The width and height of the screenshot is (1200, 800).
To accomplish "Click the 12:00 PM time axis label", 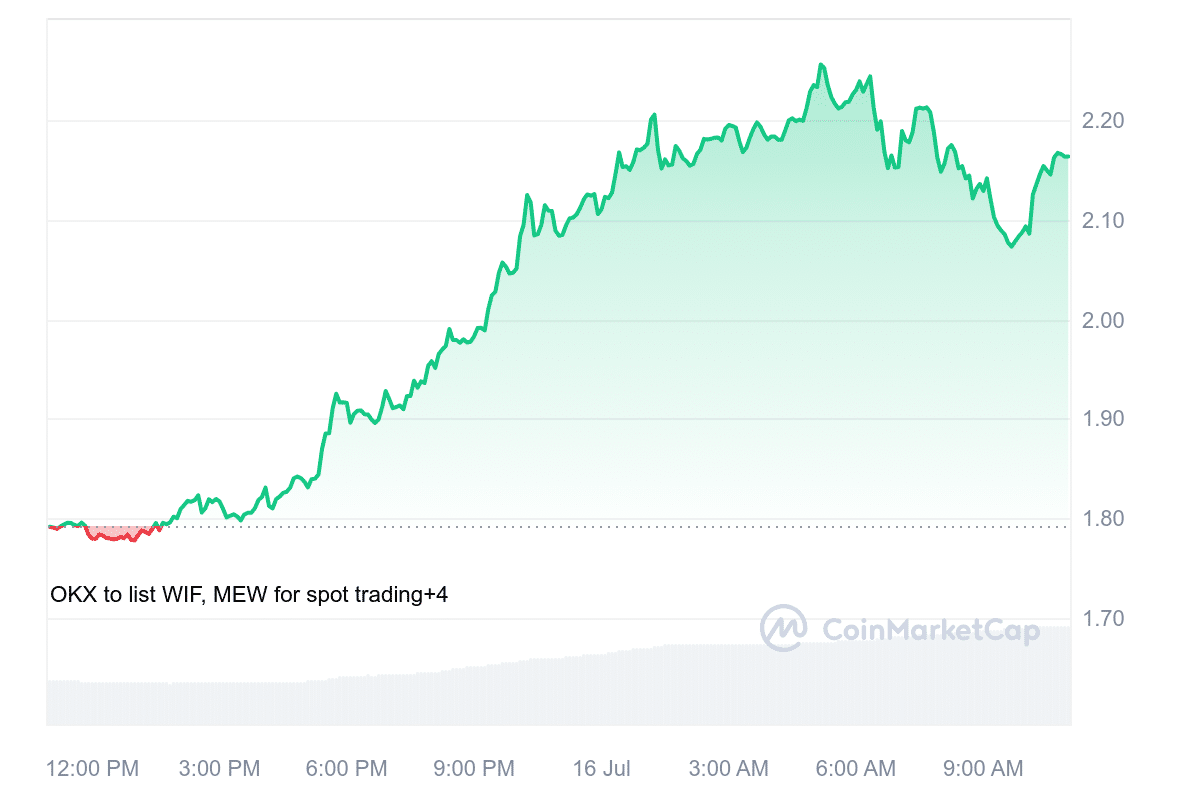I will (93, 769).
